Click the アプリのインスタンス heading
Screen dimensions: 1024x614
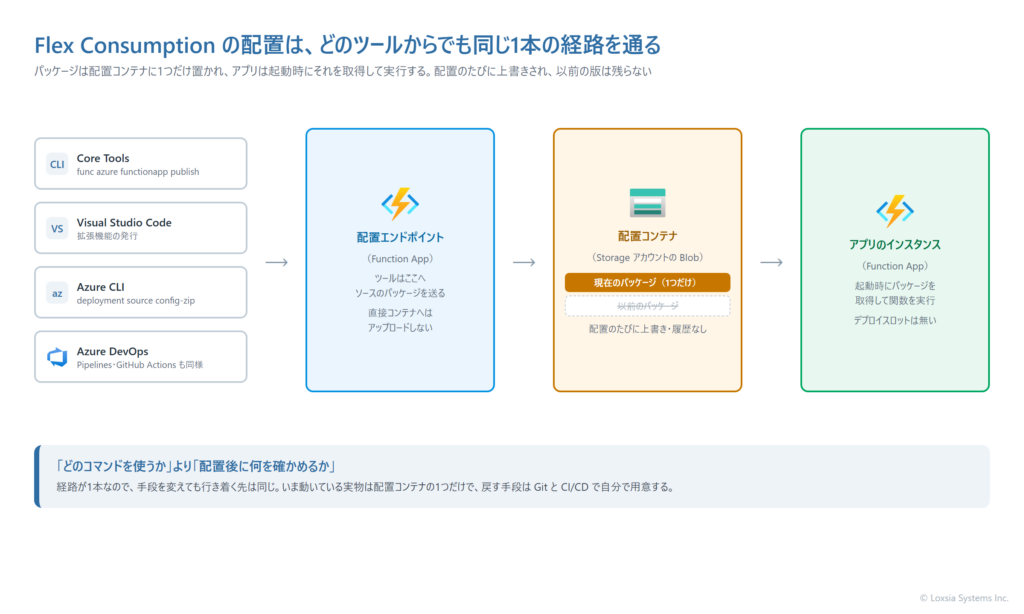(x=895, y=245)
